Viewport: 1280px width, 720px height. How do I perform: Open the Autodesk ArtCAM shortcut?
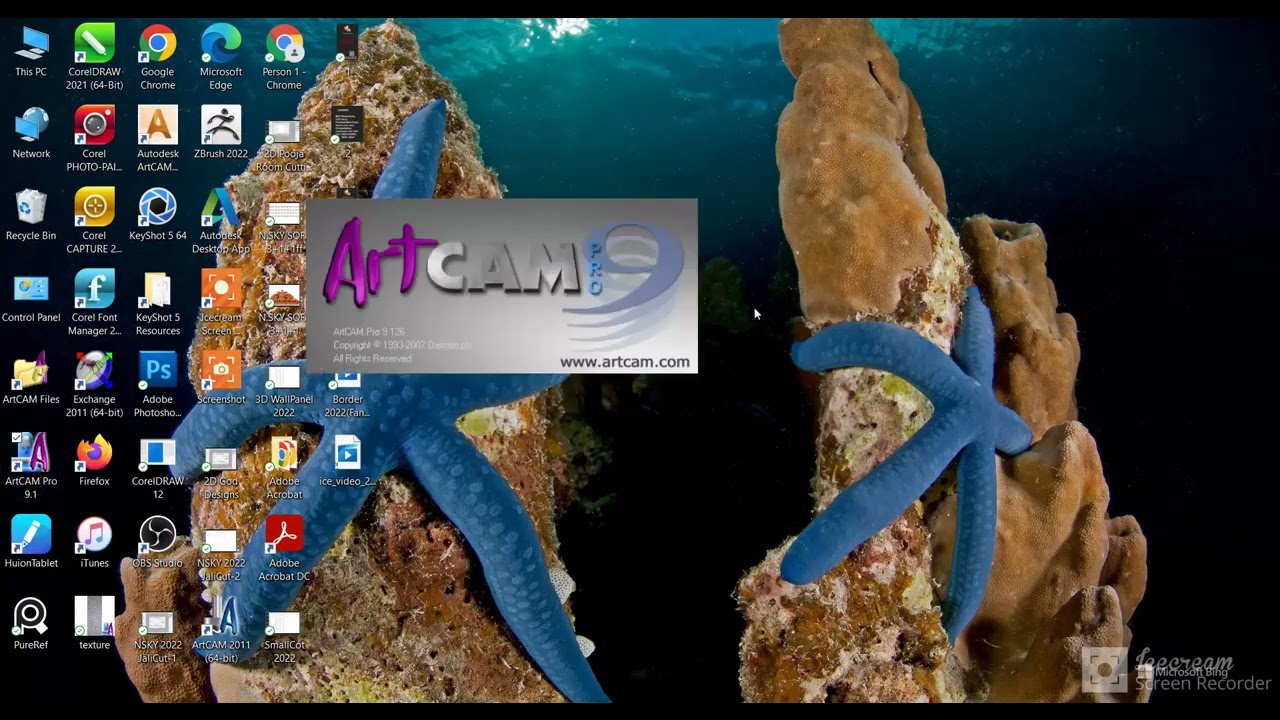(158, 139)
